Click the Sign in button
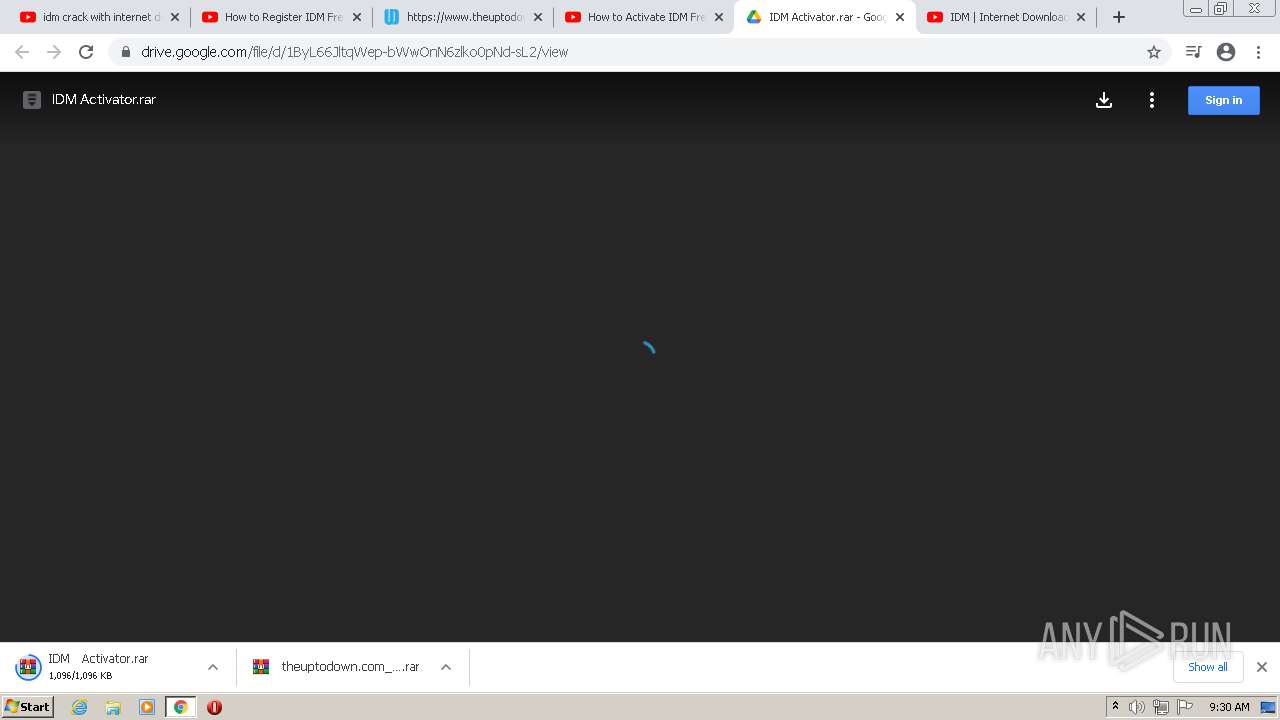The width and height of the screenshot is (1280, 720). (1224, 100)
